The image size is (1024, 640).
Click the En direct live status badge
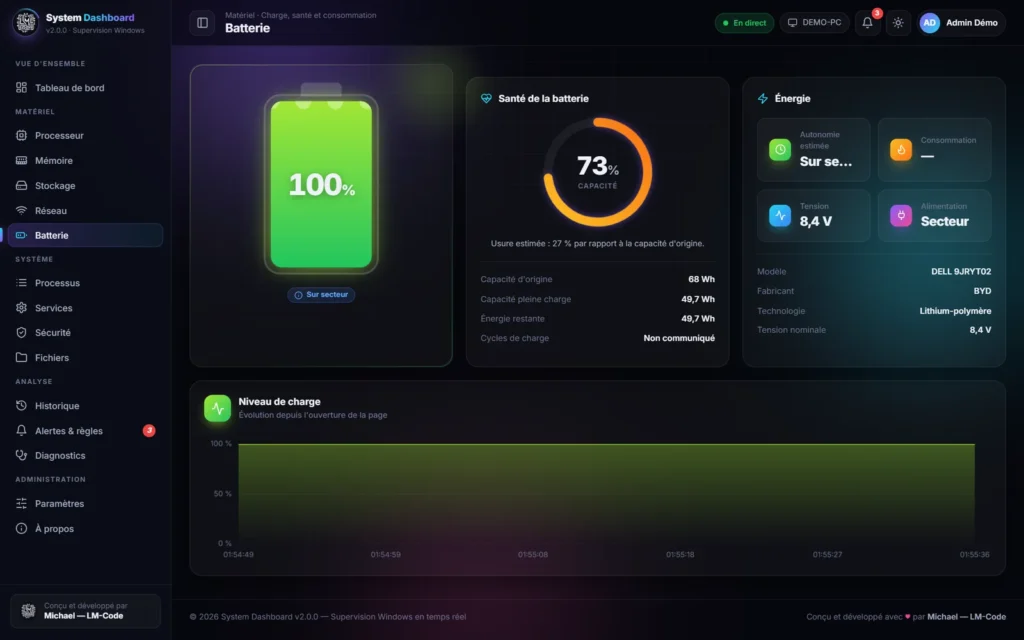(744, 23)
